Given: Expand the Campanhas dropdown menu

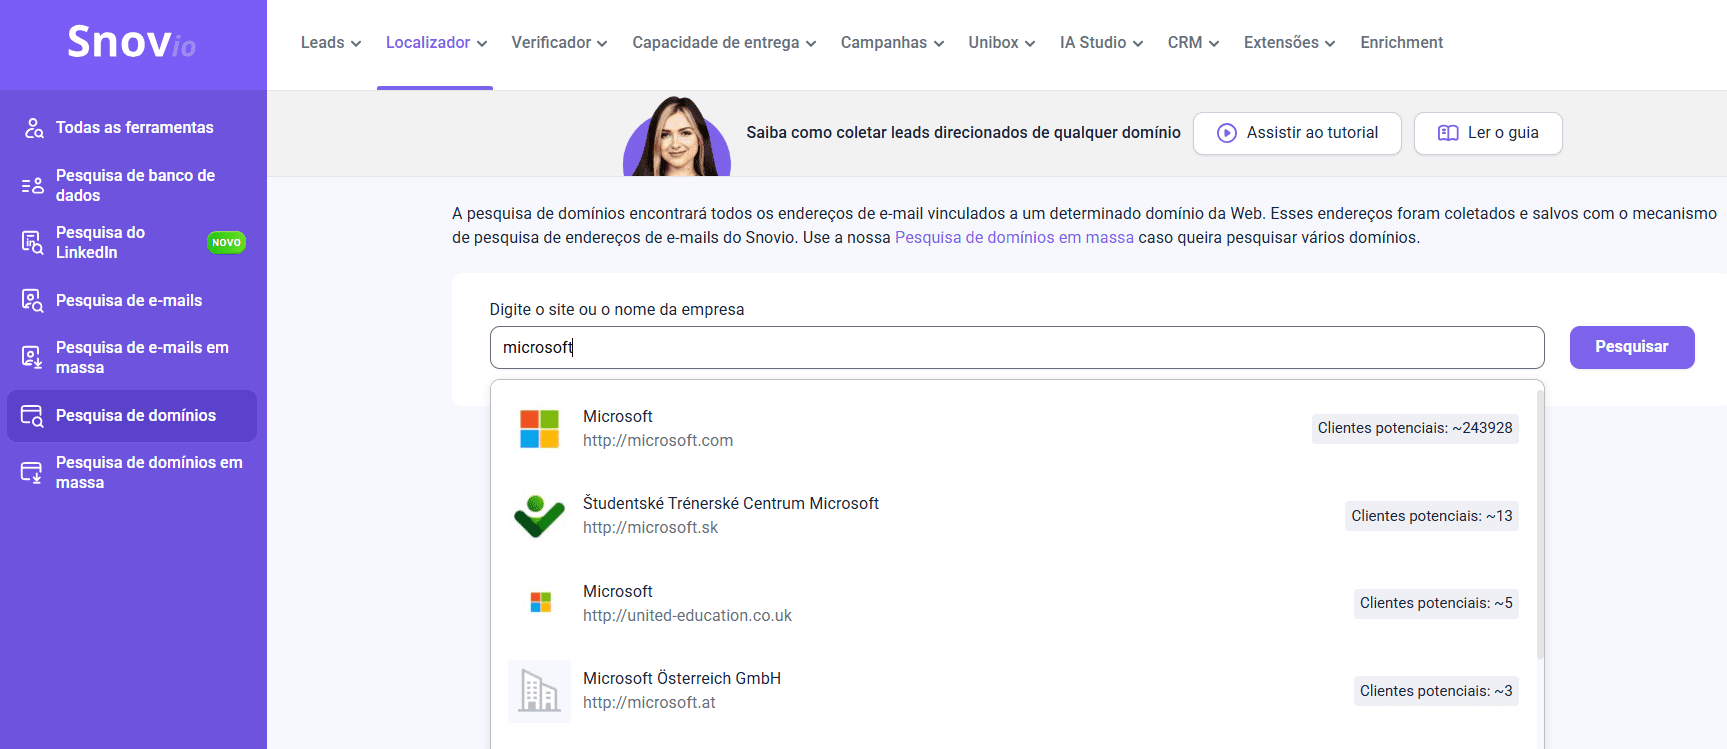Looking at the screenshot, I should click(x=893, y=43).
